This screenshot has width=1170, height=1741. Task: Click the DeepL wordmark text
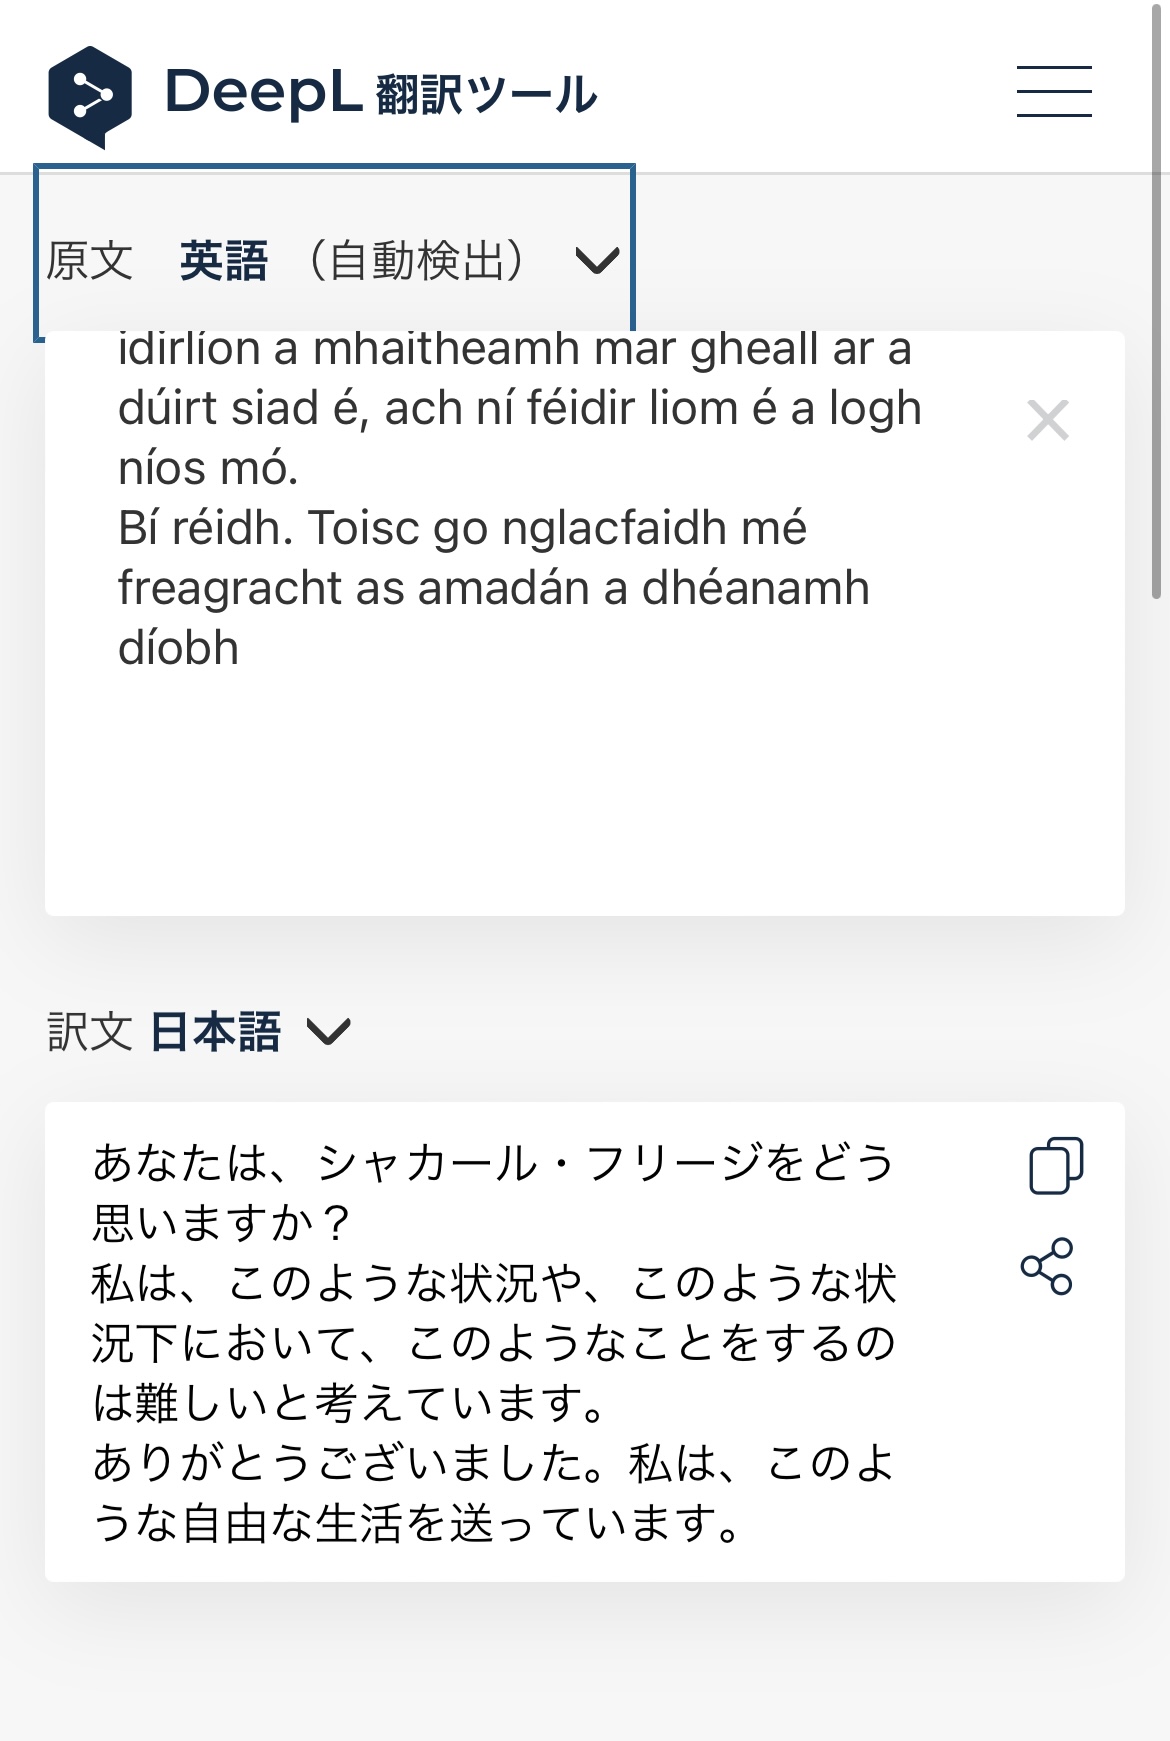263,93
